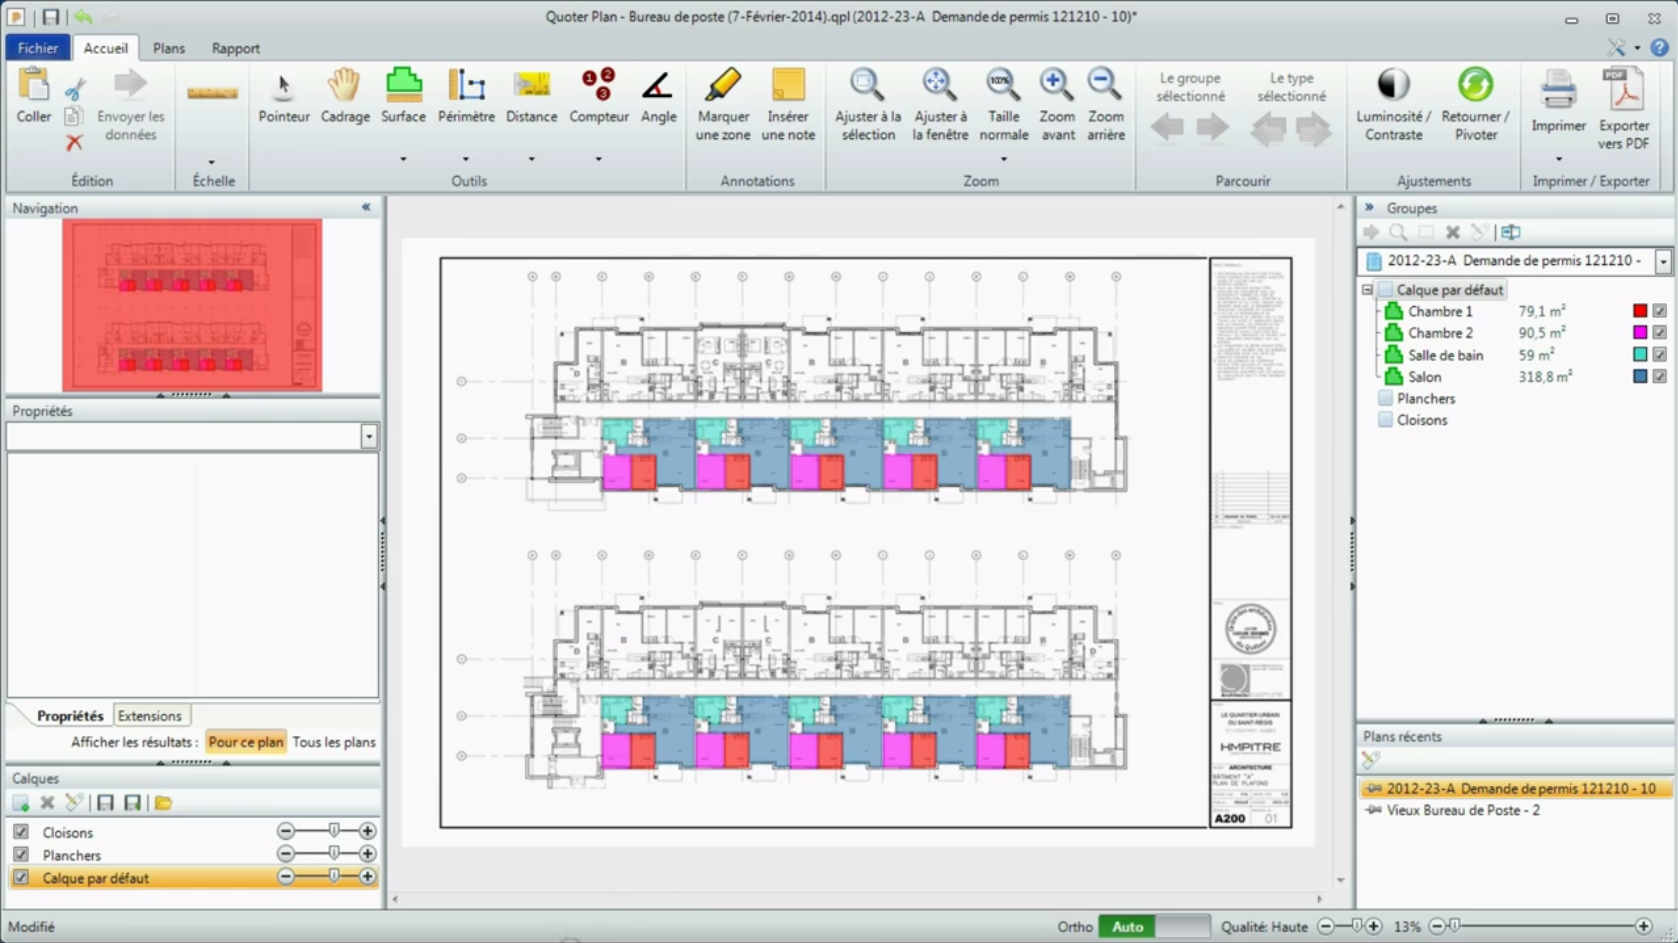Open recent plan Vieux Bureau de Poste - 2
Screen dimensions: 1678x943
pyautogui.click(x=1462, y=810)
